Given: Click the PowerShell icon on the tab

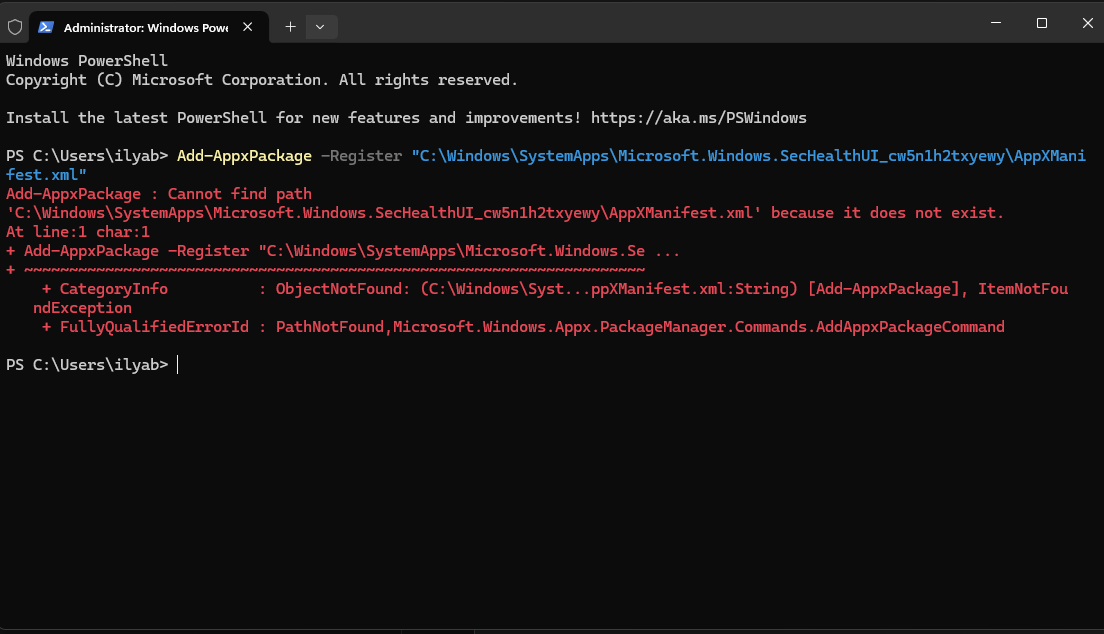Looking at the screenshot, I should (x=45, y=26).
